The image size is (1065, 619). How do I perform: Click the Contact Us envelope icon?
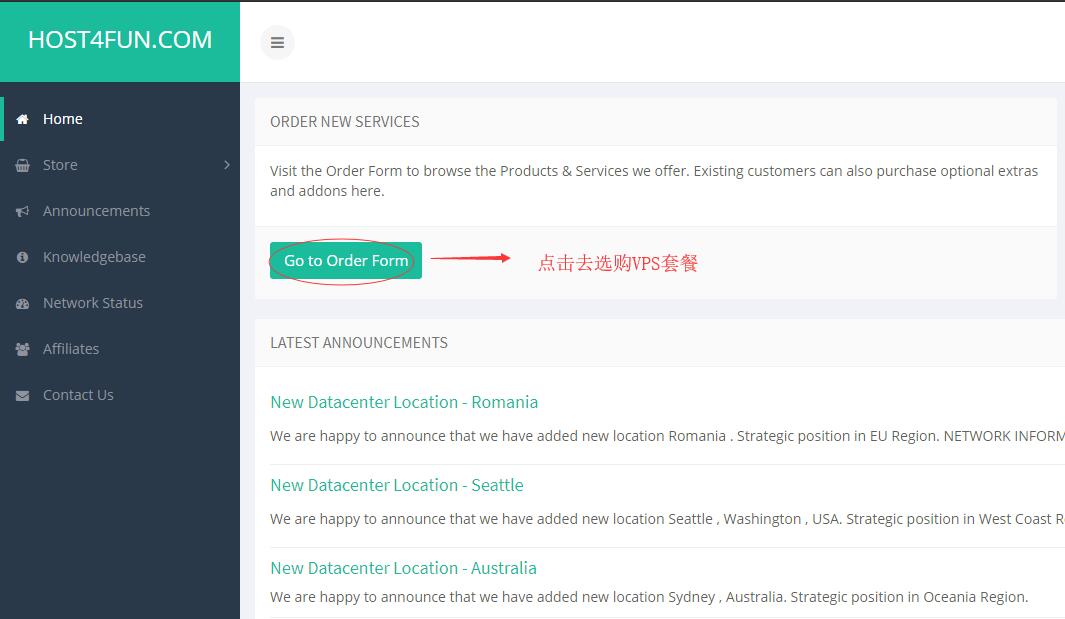click(21, 394)
